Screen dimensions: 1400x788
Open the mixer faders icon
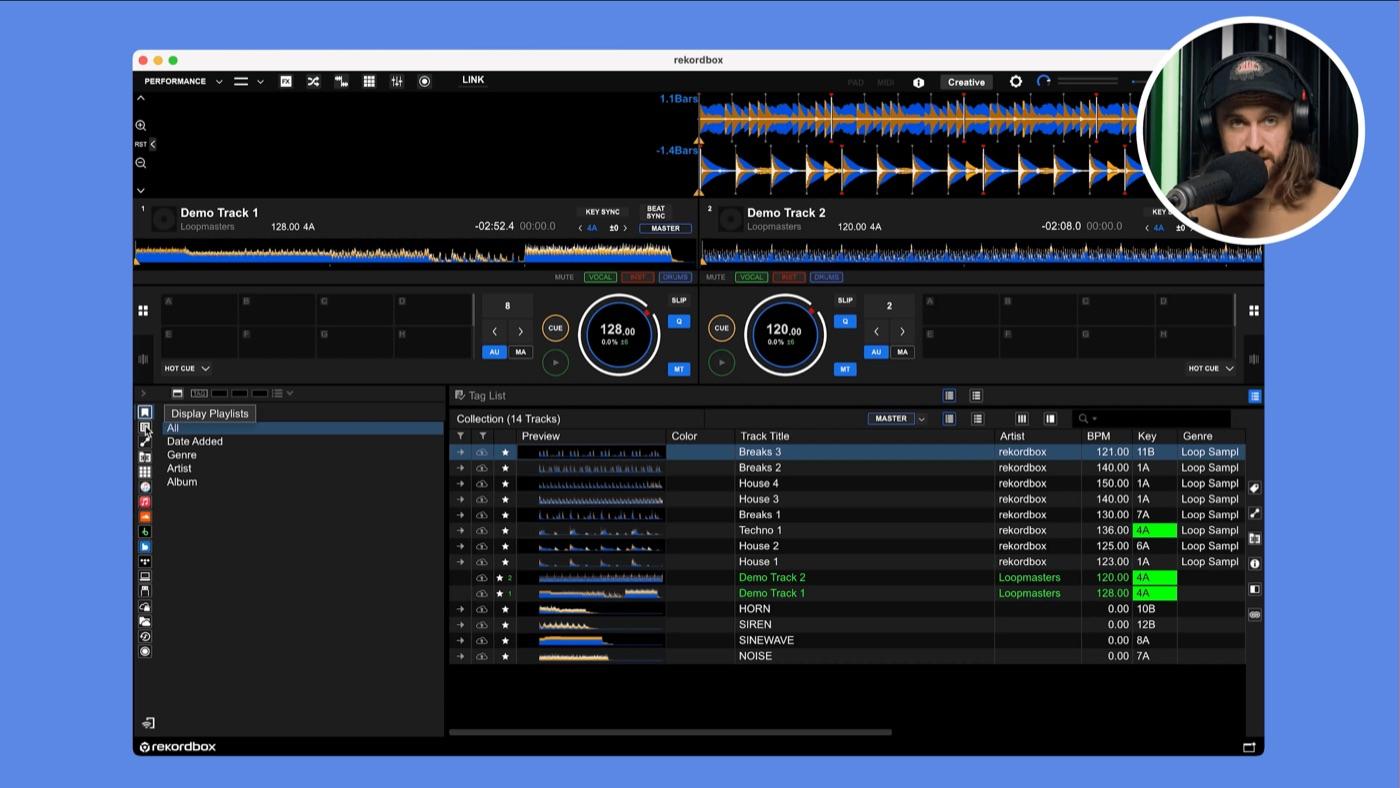pos(397,81)
